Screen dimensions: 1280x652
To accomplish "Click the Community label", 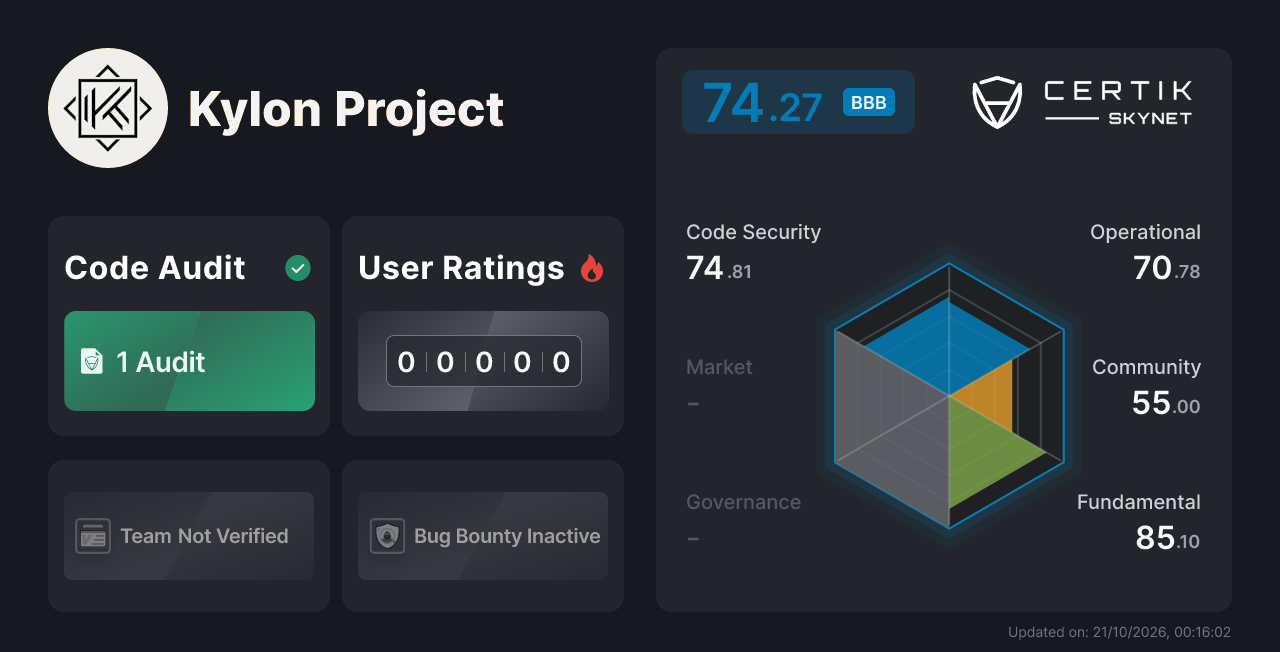I will [1146, 367].
